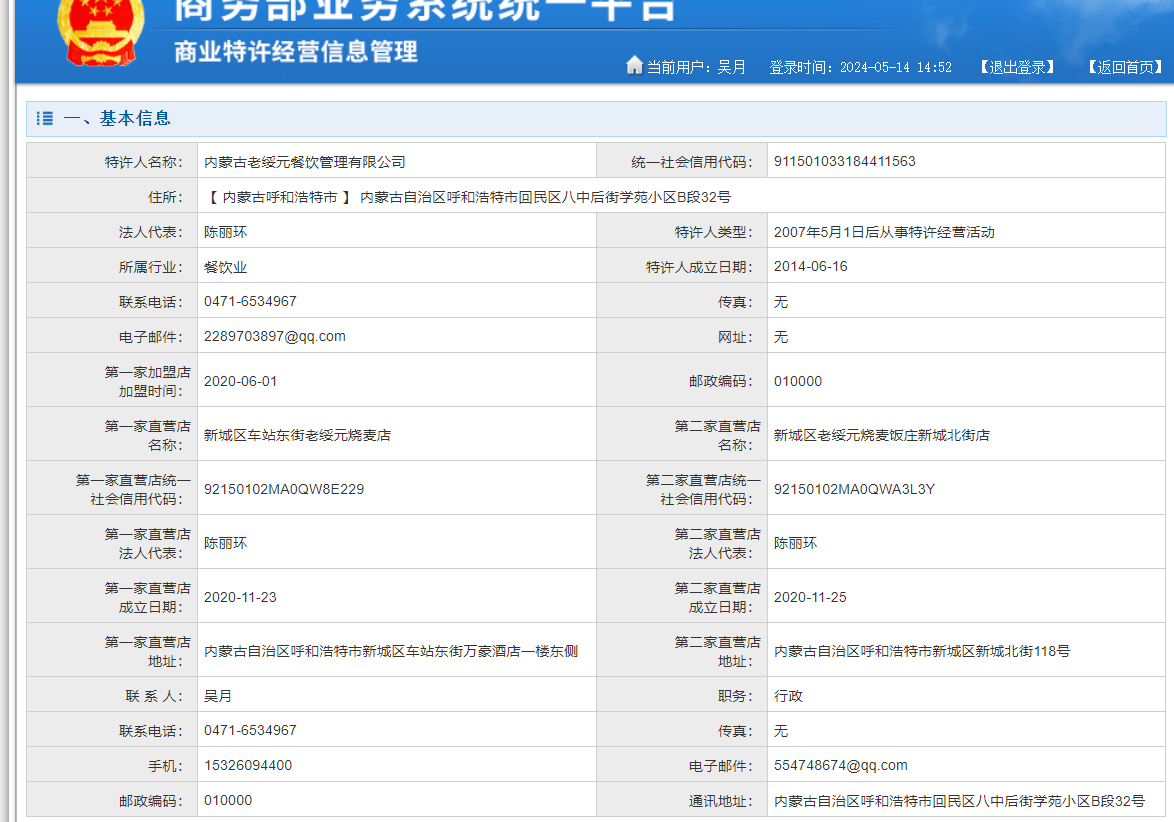Click the contact email 554748674@qq.com
This screenshot has width=1174, height=822.
tap(841, 765)
